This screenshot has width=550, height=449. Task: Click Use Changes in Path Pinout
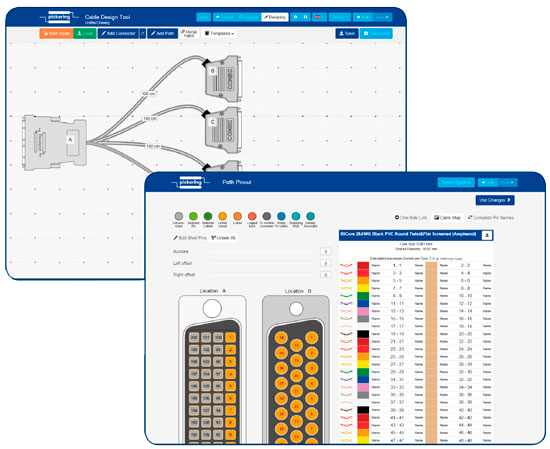coord(495,200)
